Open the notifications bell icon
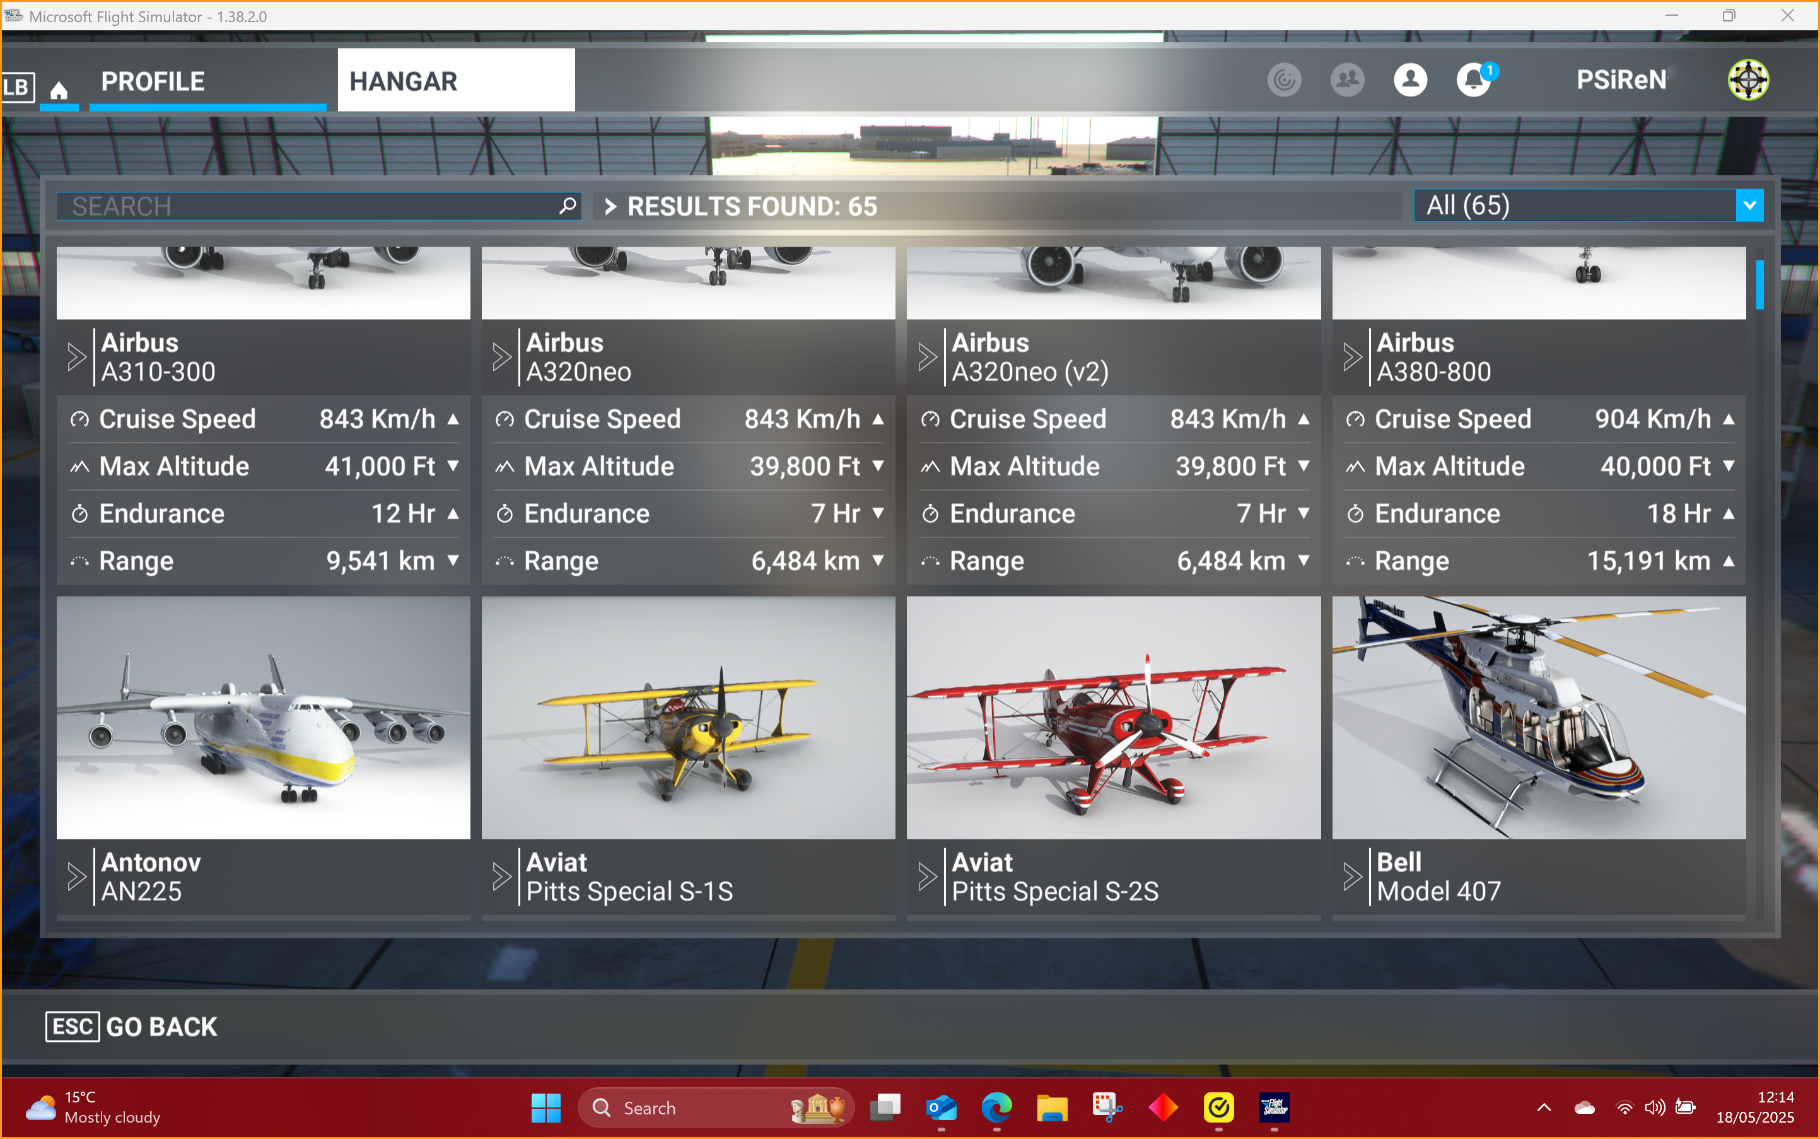The height and width of the screenshot is (1139, 1820). pos(1473,80)
